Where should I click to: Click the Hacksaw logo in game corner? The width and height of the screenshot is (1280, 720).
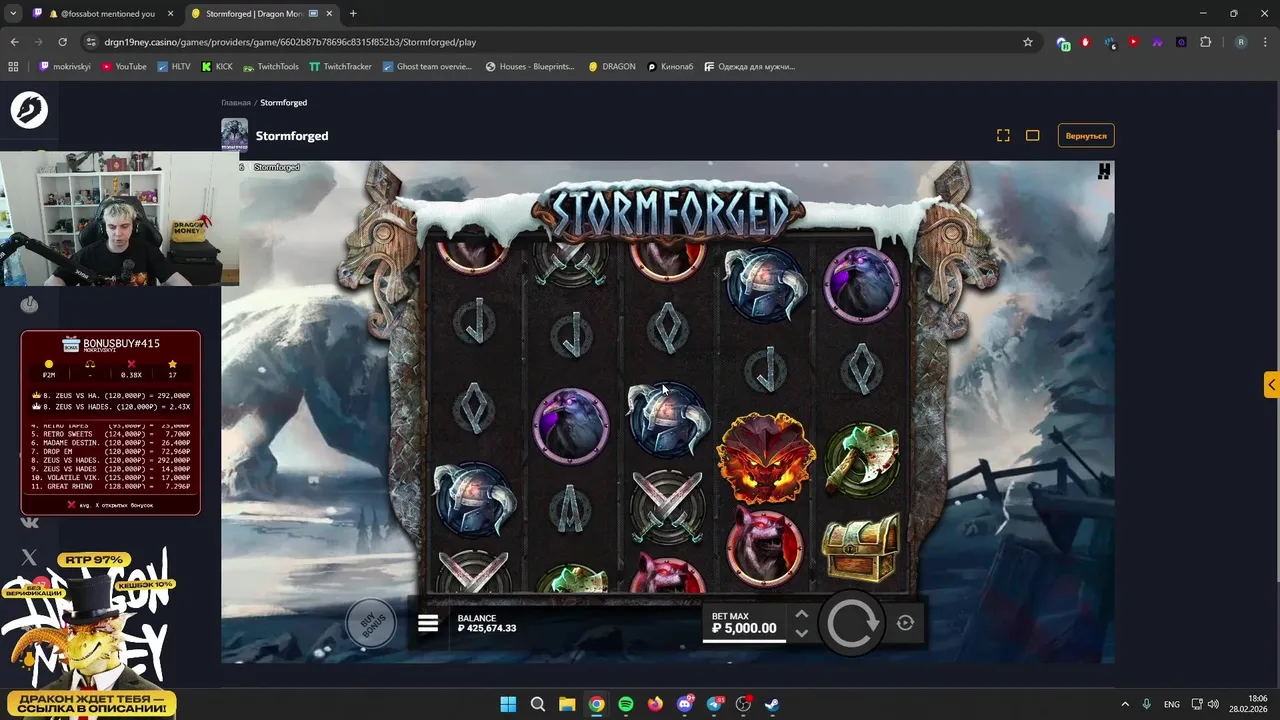(1104, 172)
